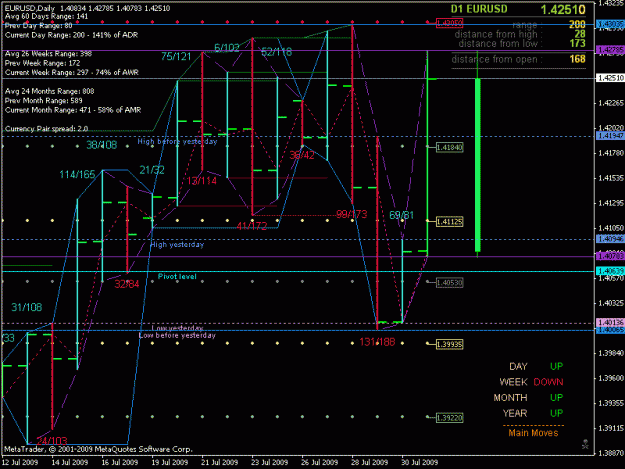
Task: Click the 1.39600 price on right axis
Action: click(611, 378)
